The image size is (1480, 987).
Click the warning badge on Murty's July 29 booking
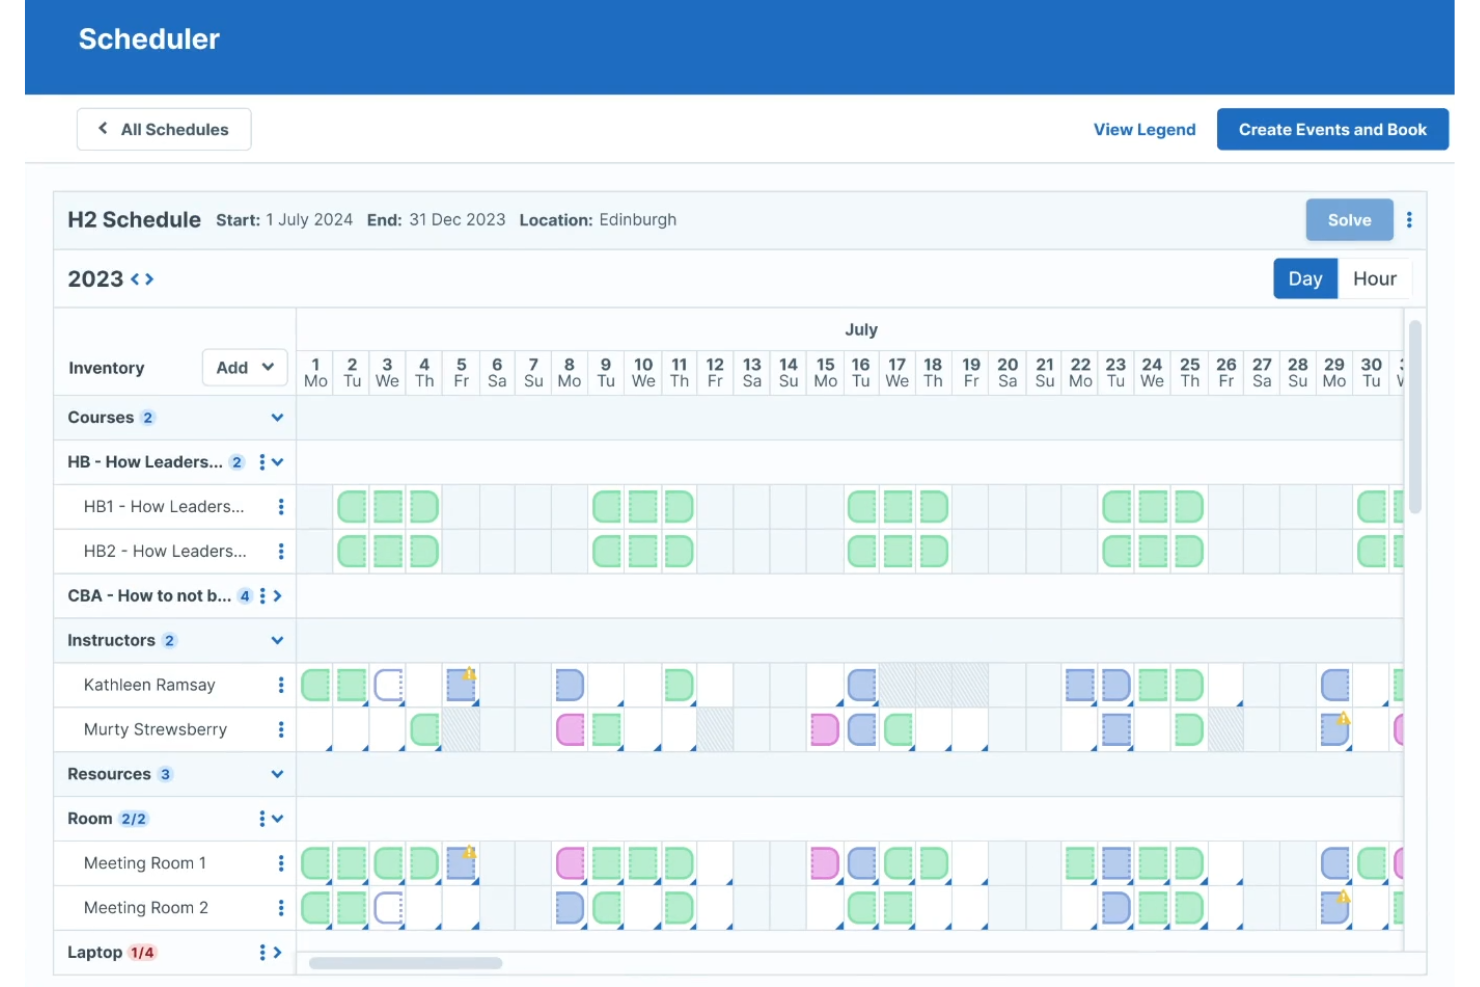1345,718
